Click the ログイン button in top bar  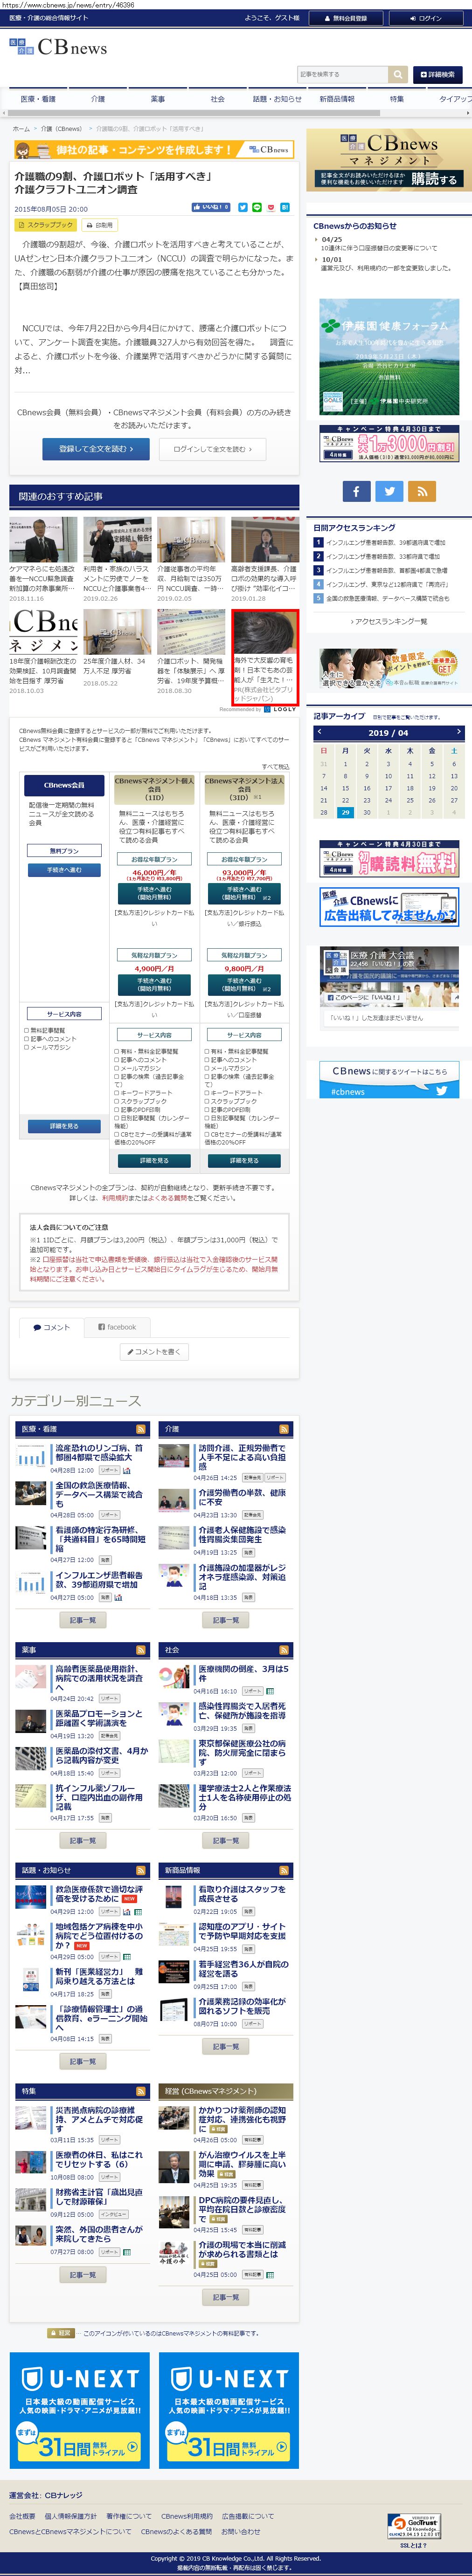pos(425,18)
